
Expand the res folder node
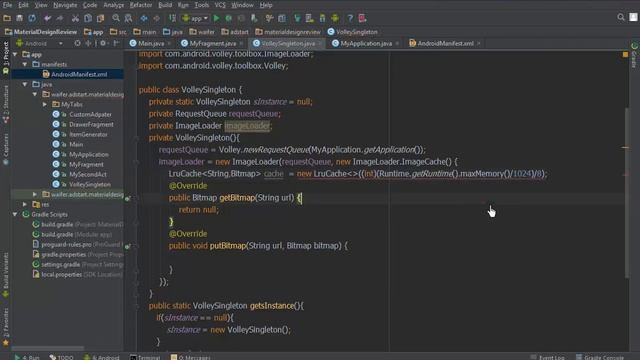25,204
